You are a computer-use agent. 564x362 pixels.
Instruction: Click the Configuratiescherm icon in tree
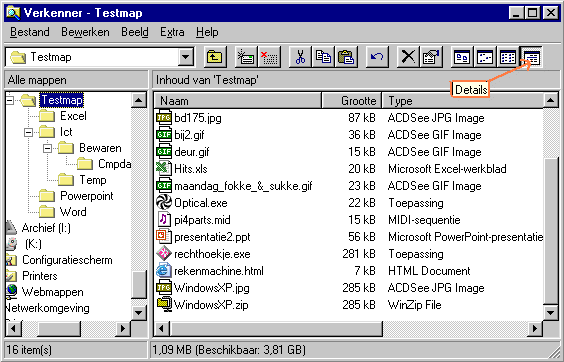point(12,260)
